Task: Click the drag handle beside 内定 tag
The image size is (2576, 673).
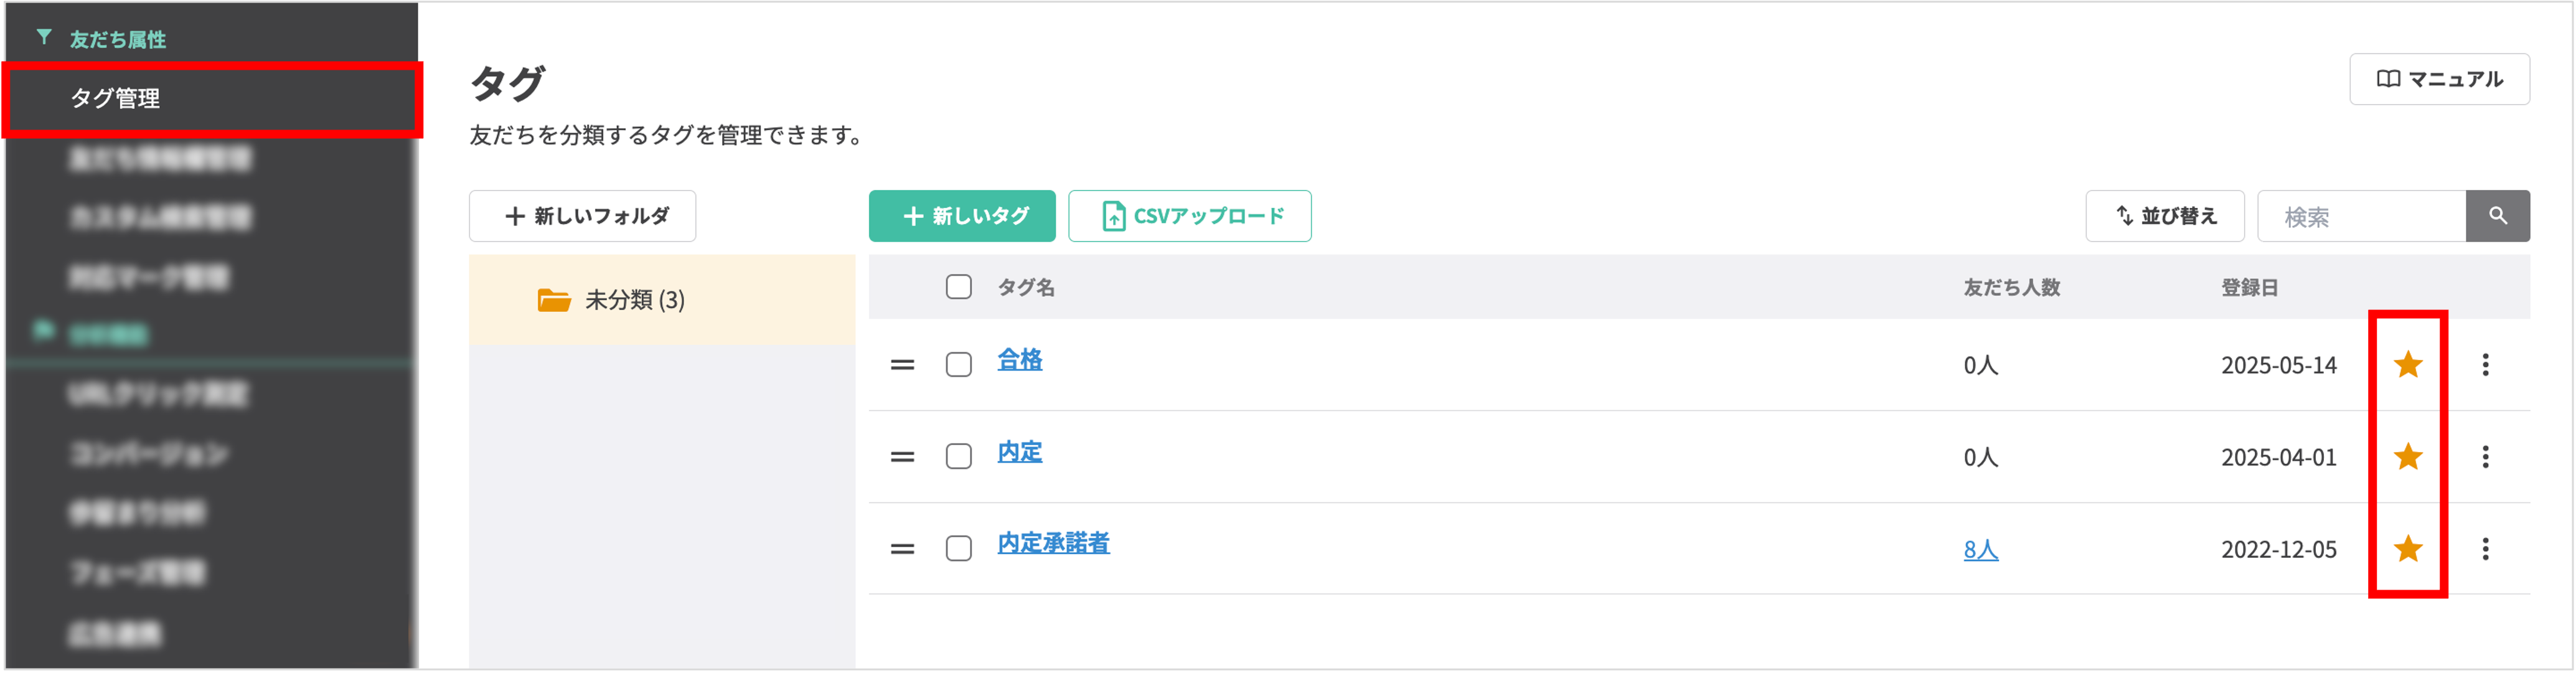Action: tap(903, 457)
